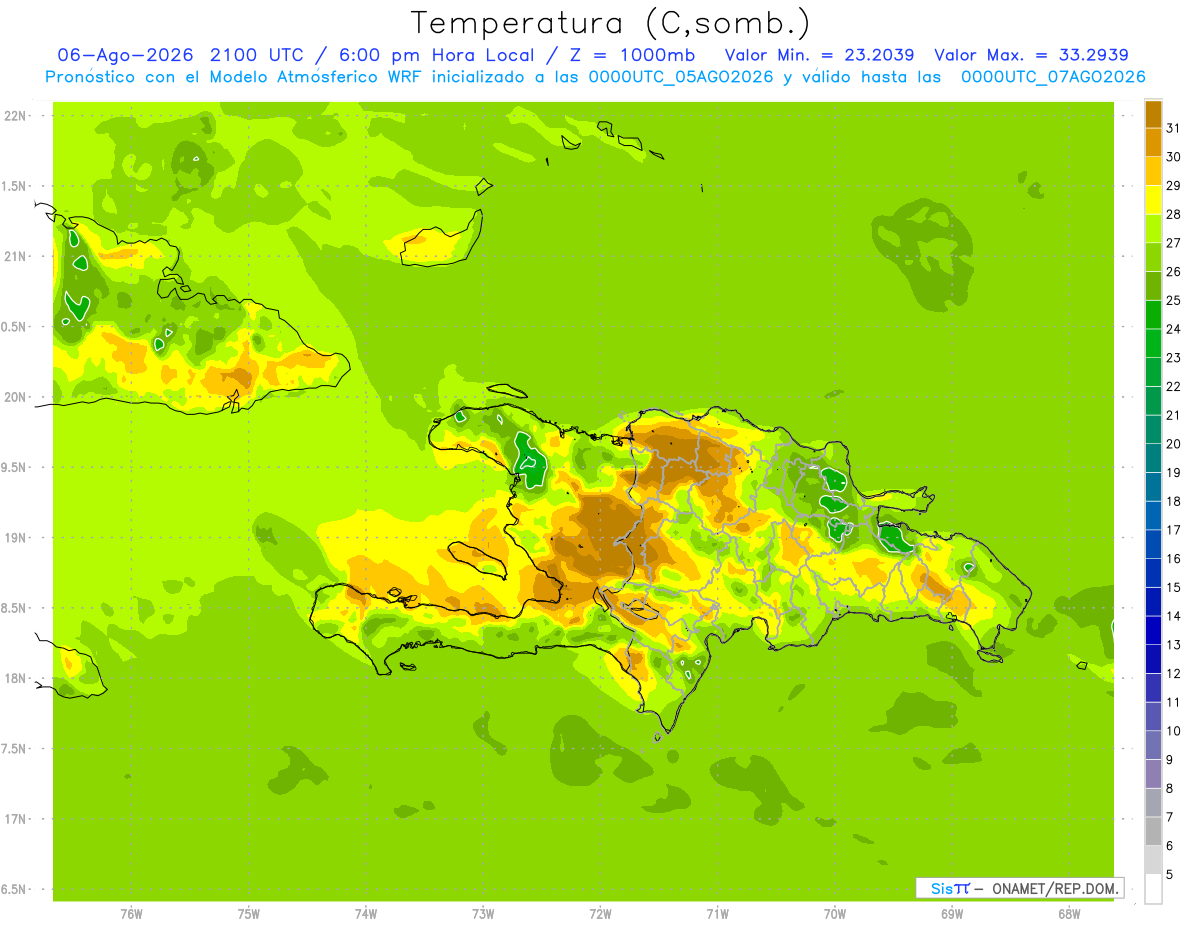1200x927 pixels.
Task: Click "6:00 pm Hora Local" text
Action: pos(437,55)
